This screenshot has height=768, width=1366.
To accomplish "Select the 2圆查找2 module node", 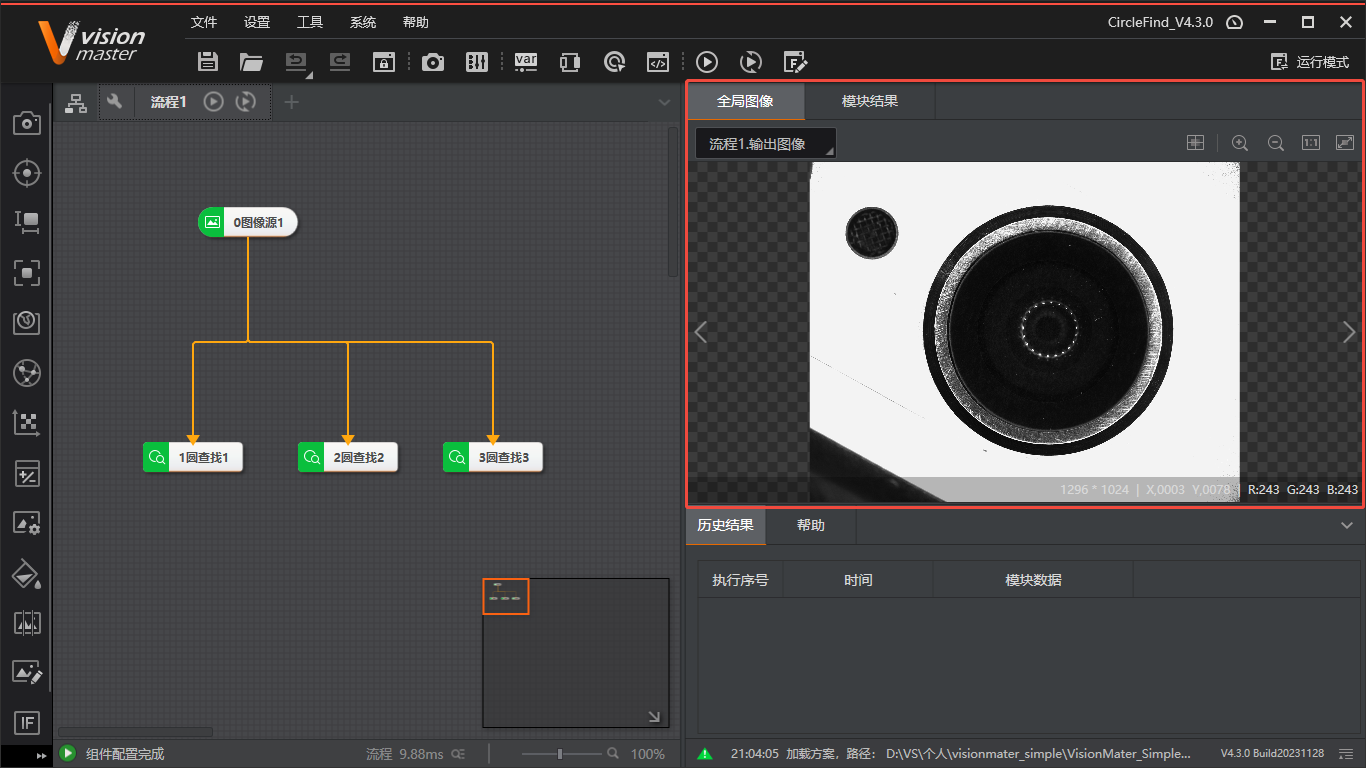I will (x=348, y=458).
